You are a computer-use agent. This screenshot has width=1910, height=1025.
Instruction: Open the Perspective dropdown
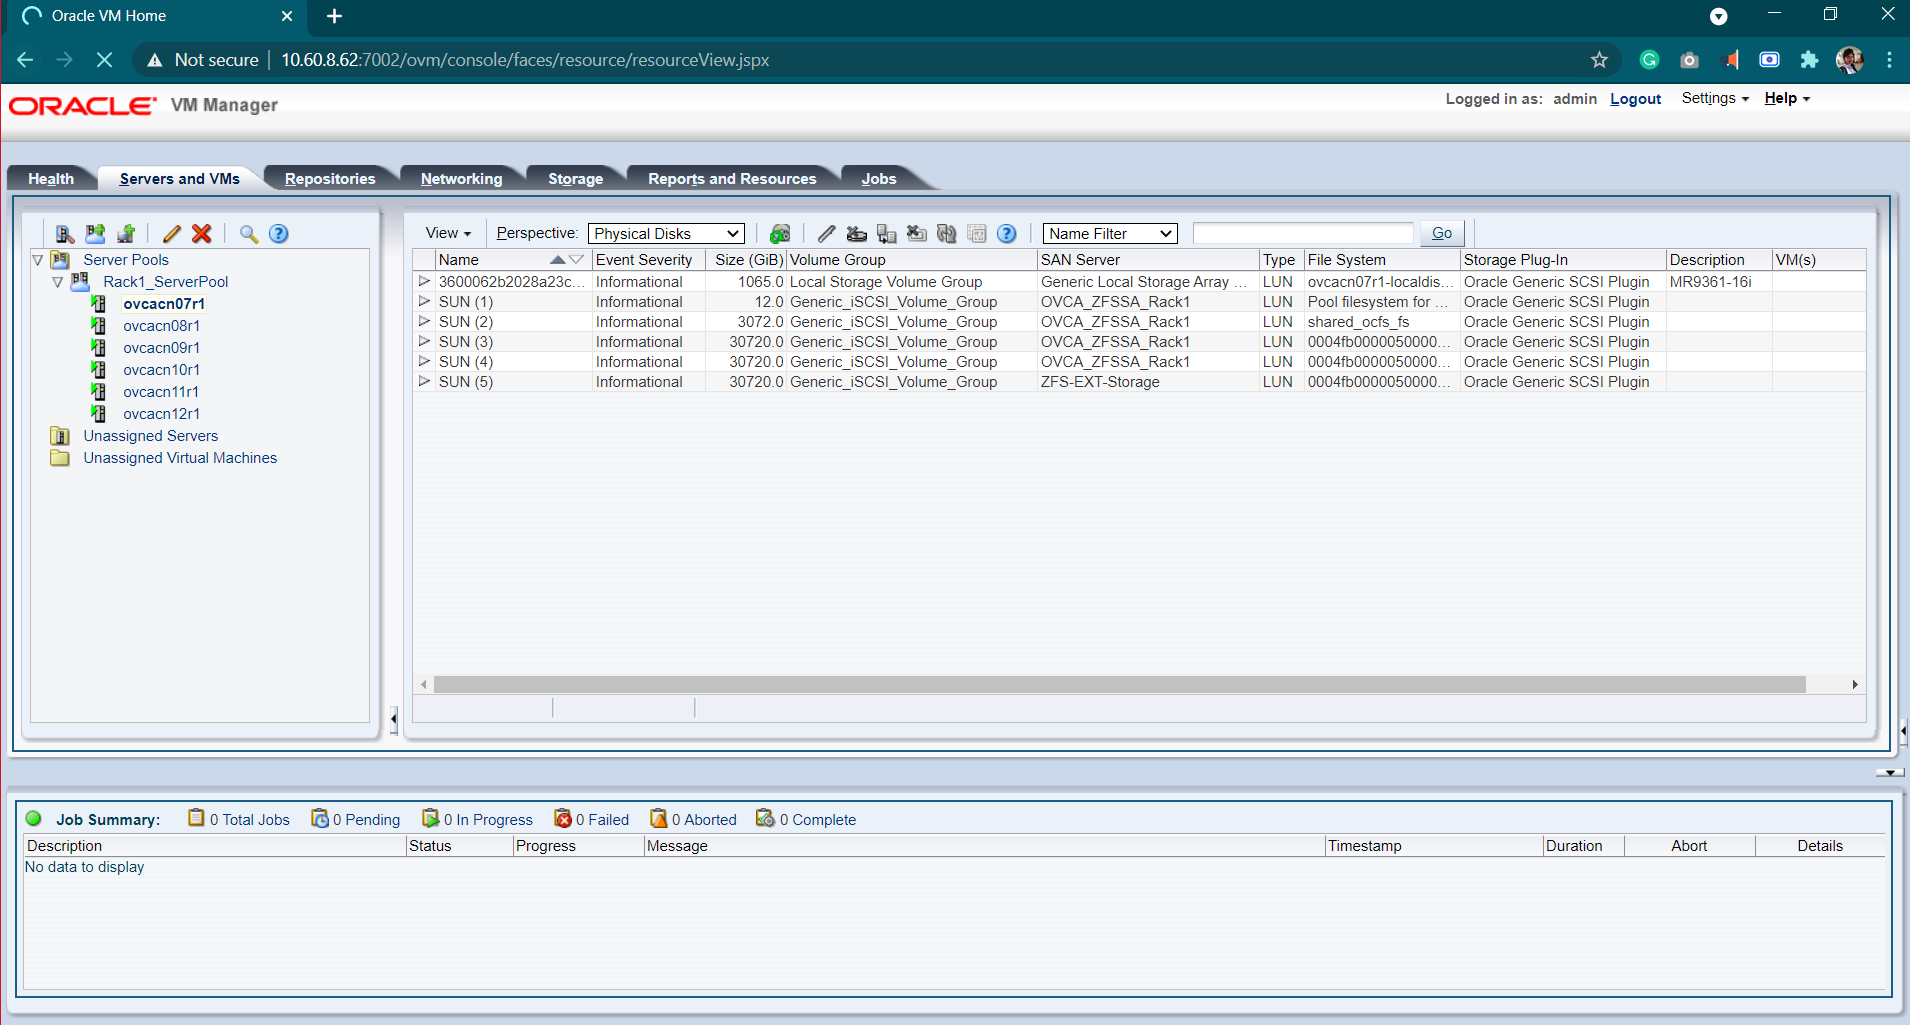(x=666, y=233)
